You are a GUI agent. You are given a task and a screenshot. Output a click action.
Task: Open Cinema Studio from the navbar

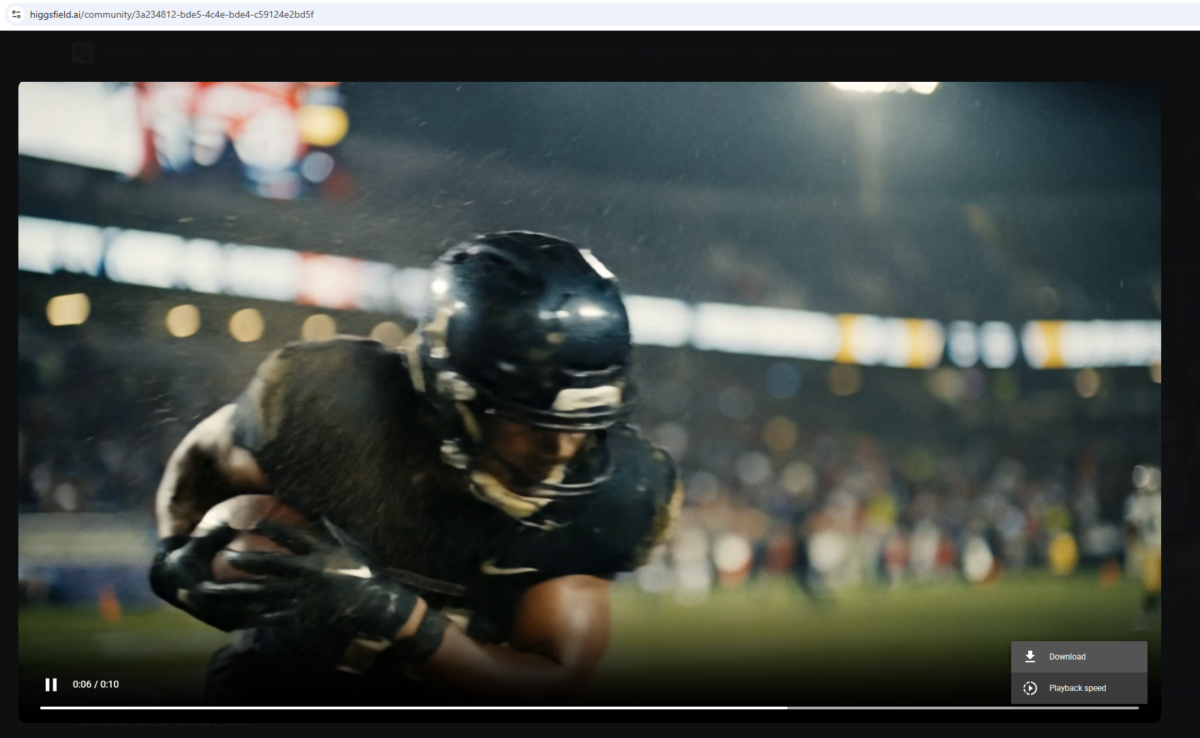point(567,52)
